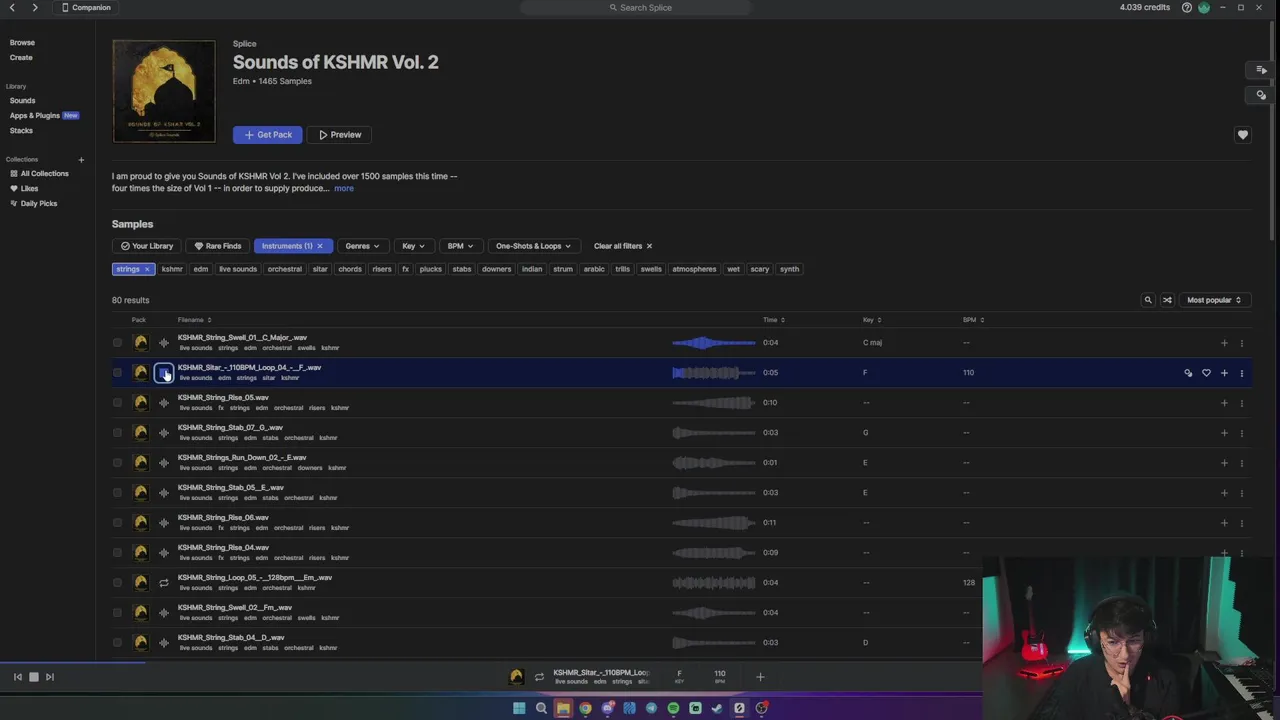Open the Key filter dropdown
The height and width of the screenshot is (720, 1280).
[413, 246]
